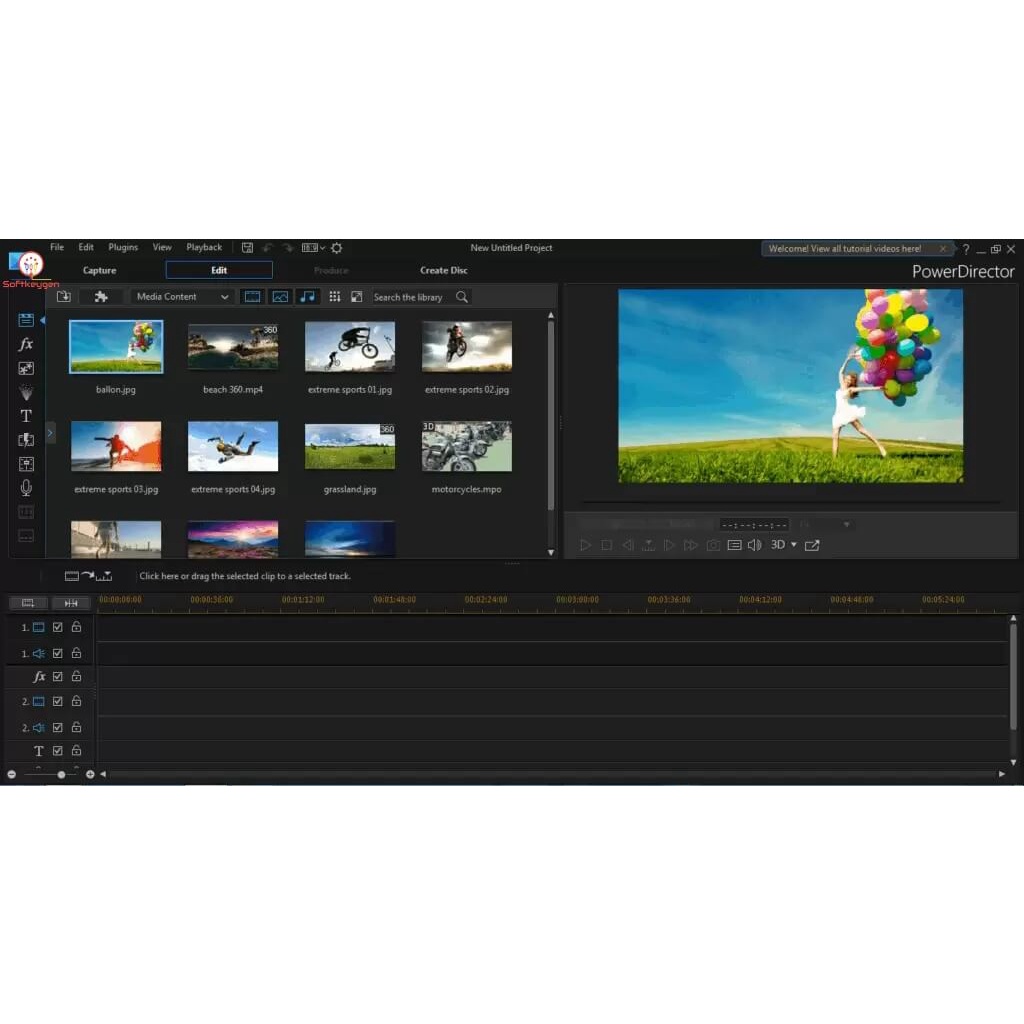Viewport: 1024px width, 1024px height.
Task: Open the Audio Mixing Room icon
Action: [x=26, y=464]
